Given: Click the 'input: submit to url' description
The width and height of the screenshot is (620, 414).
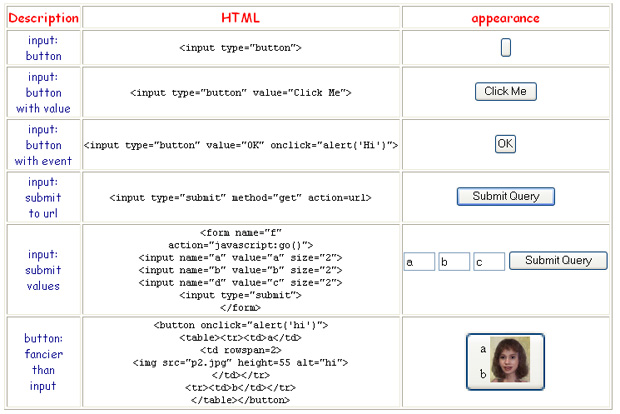Looking at the screenshot, I should pyautogui.click(x=43, y=197).
